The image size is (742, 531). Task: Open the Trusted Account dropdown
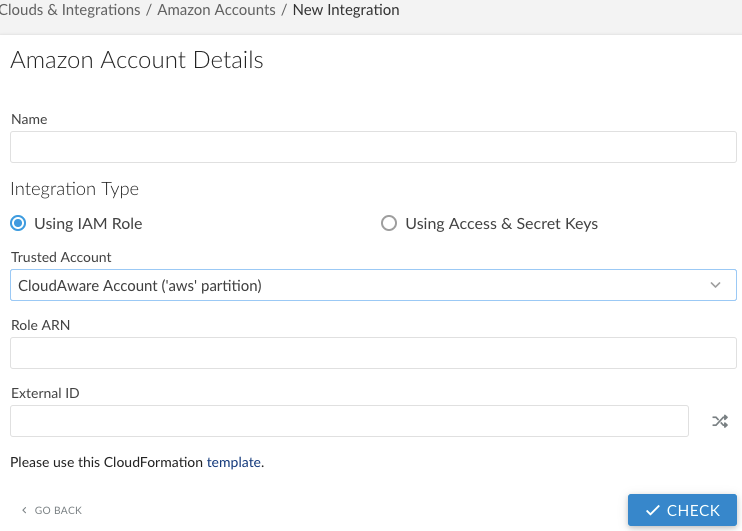pos(360,285)
